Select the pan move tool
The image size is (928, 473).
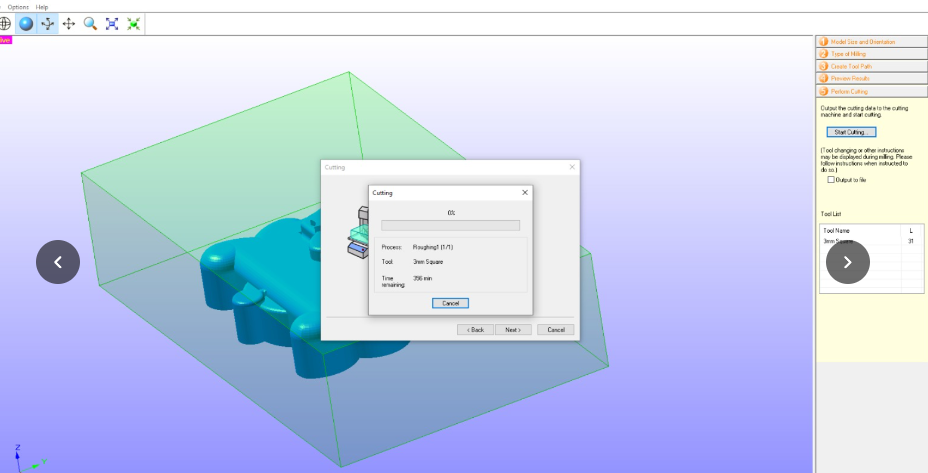coord(69,24)
